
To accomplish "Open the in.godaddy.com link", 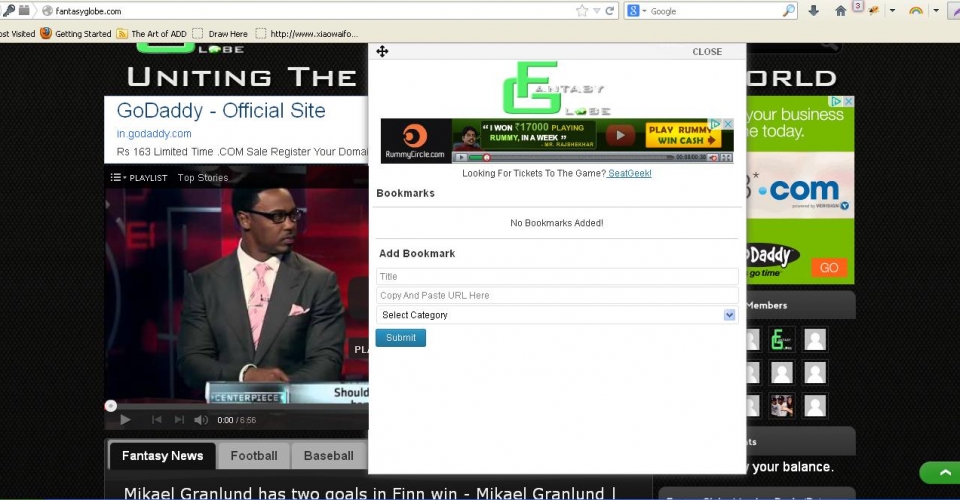I will coord(154,133).
